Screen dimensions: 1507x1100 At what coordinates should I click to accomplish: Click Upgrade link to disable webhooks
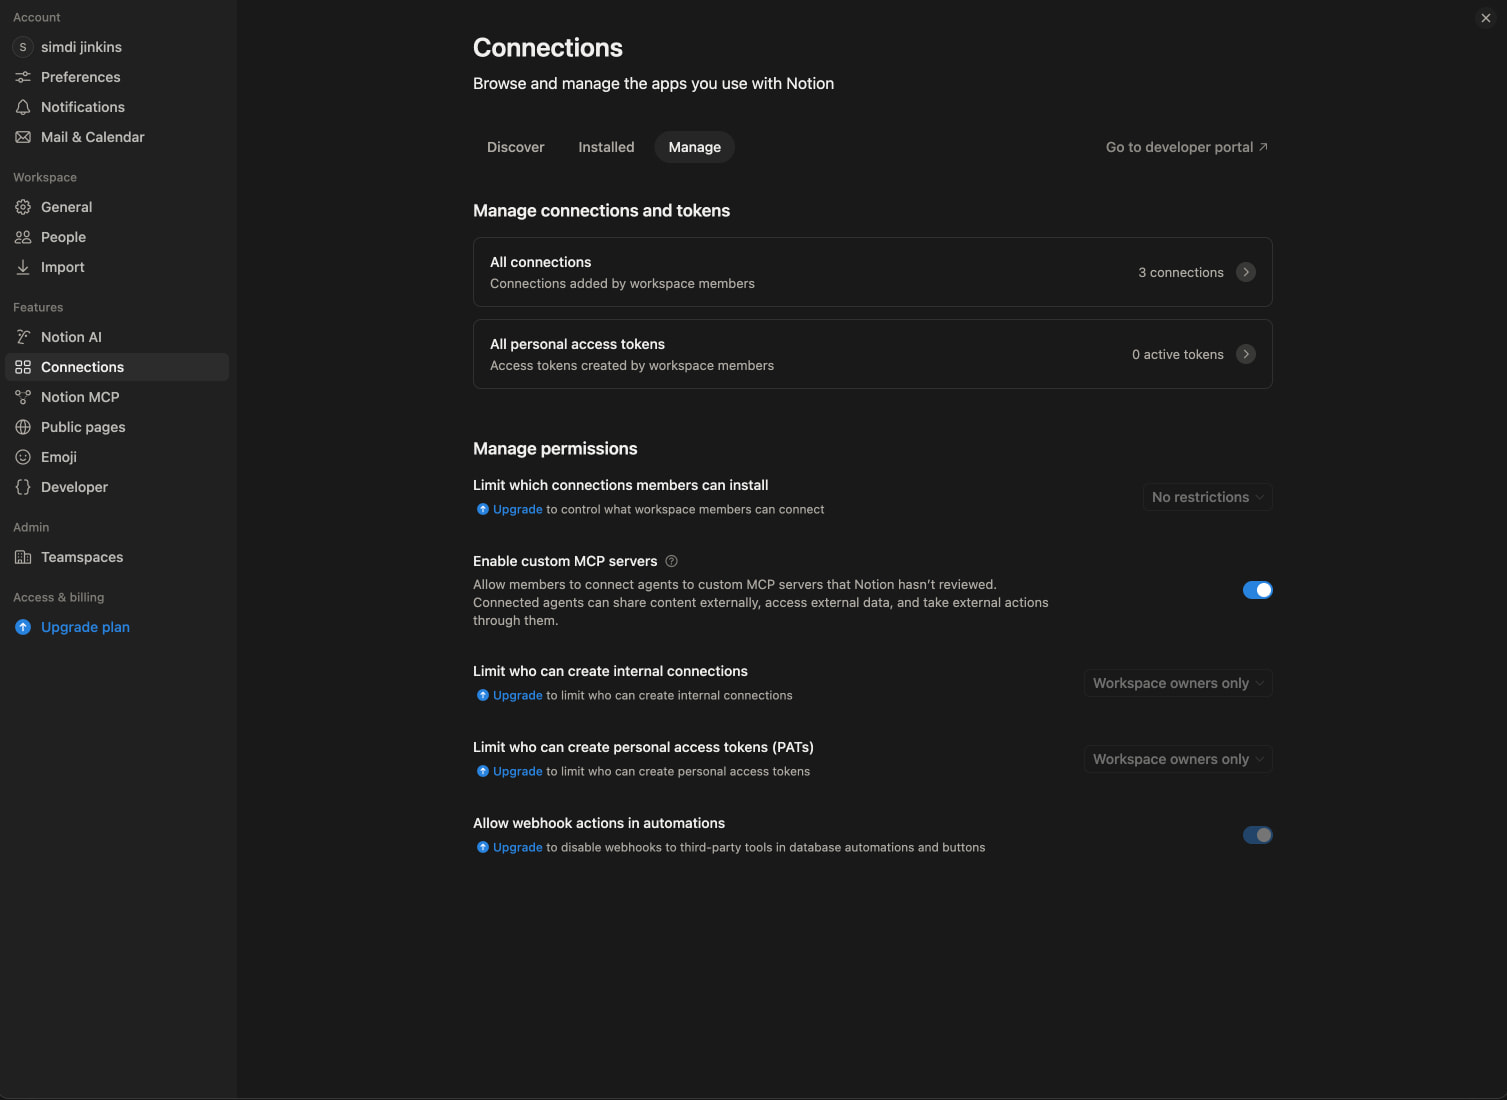pos(518,847)
